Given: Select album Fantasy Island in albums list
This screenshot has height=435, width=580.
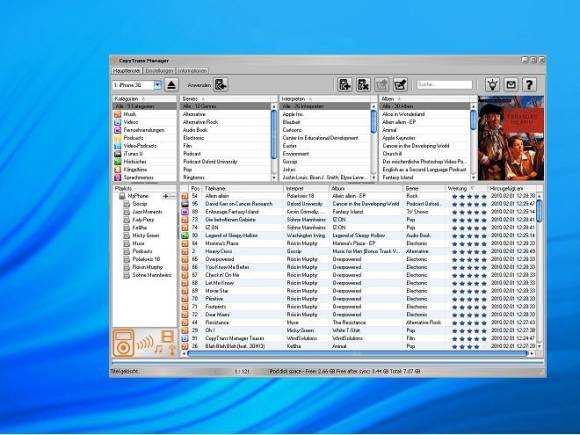Looking at the screenshot, I should point(399,178).
